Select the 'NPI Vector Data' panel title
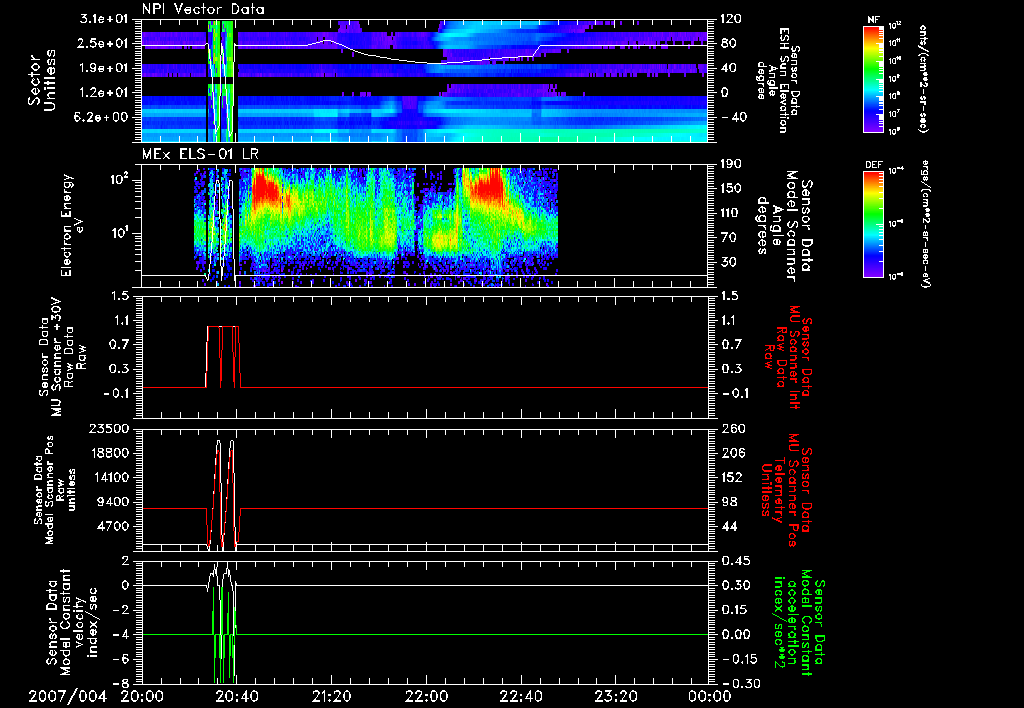Viewport: 1024px width, 708px height. pos(203,9)
